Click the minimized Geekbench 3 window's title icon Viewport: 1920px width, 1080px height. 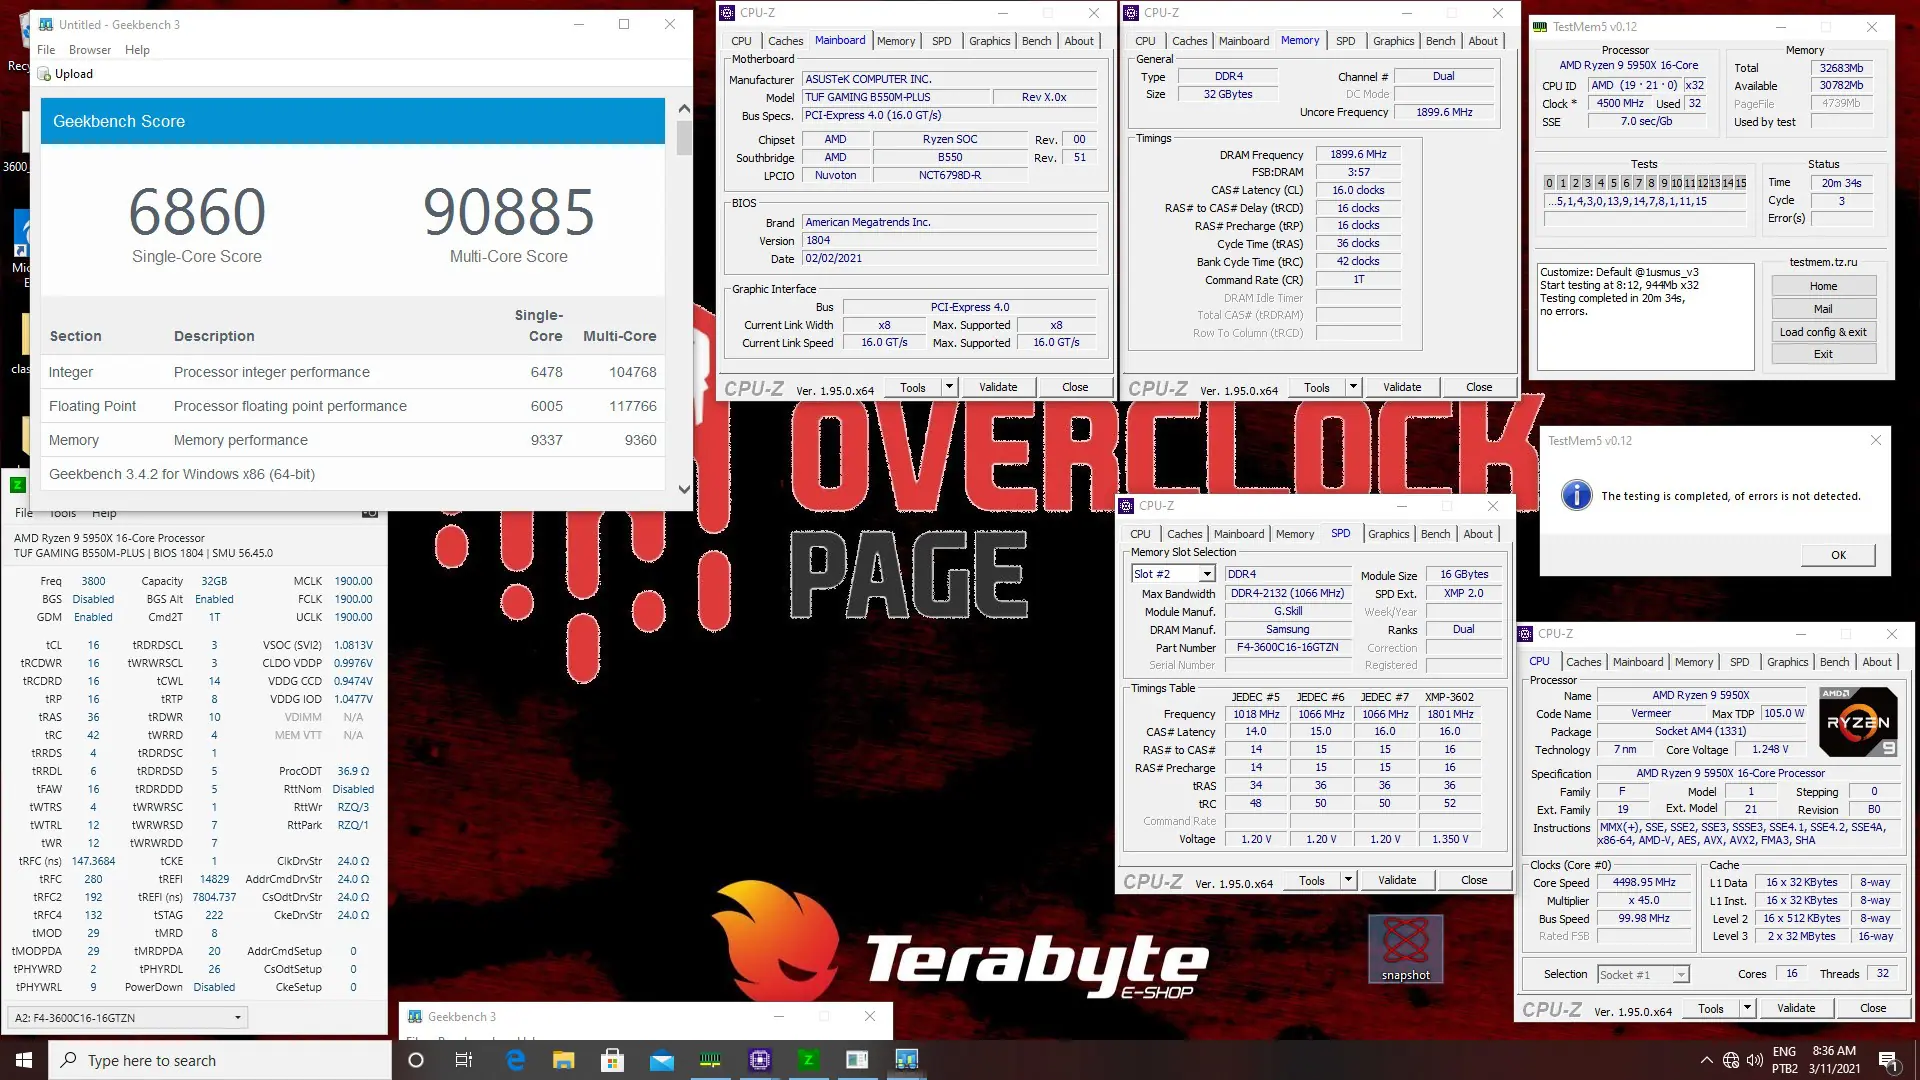(414, 1017)
